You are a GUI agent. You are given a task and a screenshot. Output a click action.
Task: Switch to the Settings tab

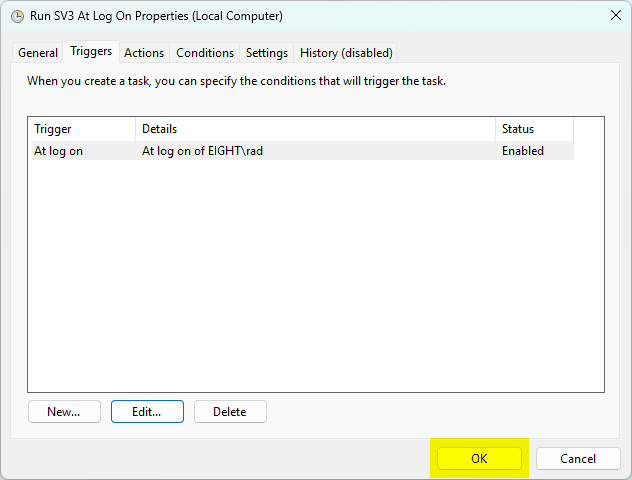point(267,53)
